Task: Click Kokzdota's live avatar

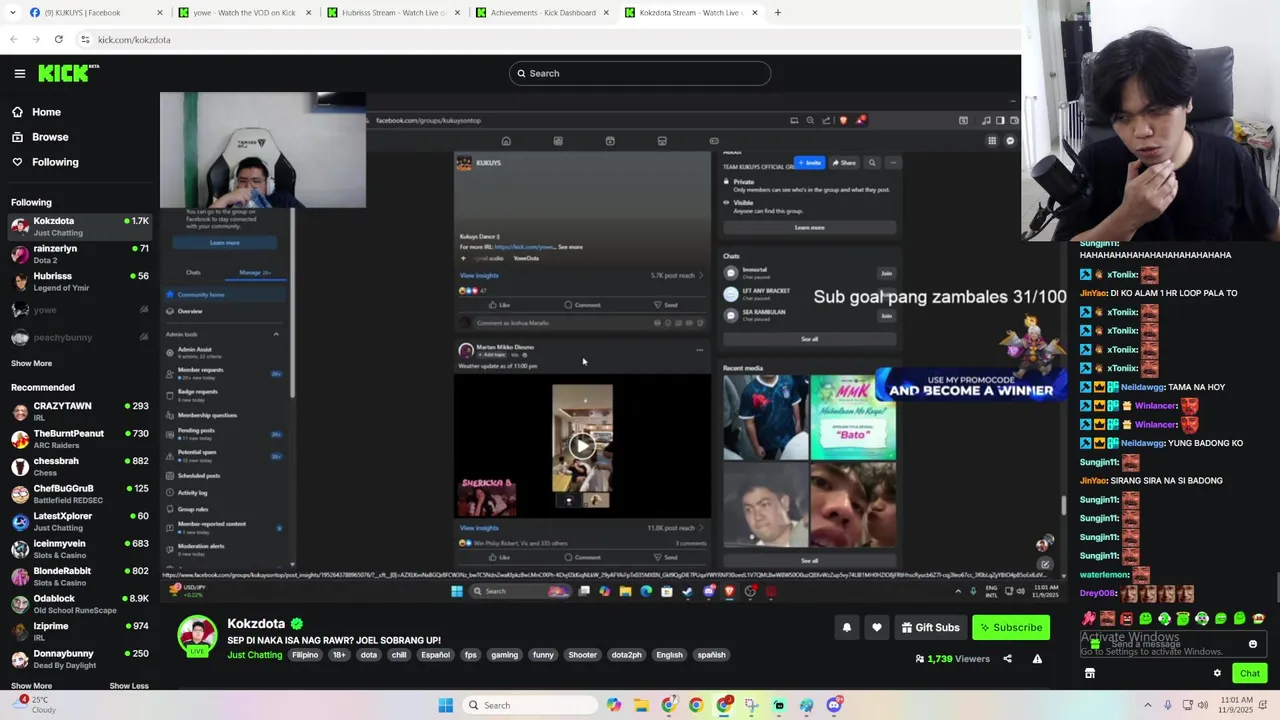Action: click(198, 637)
